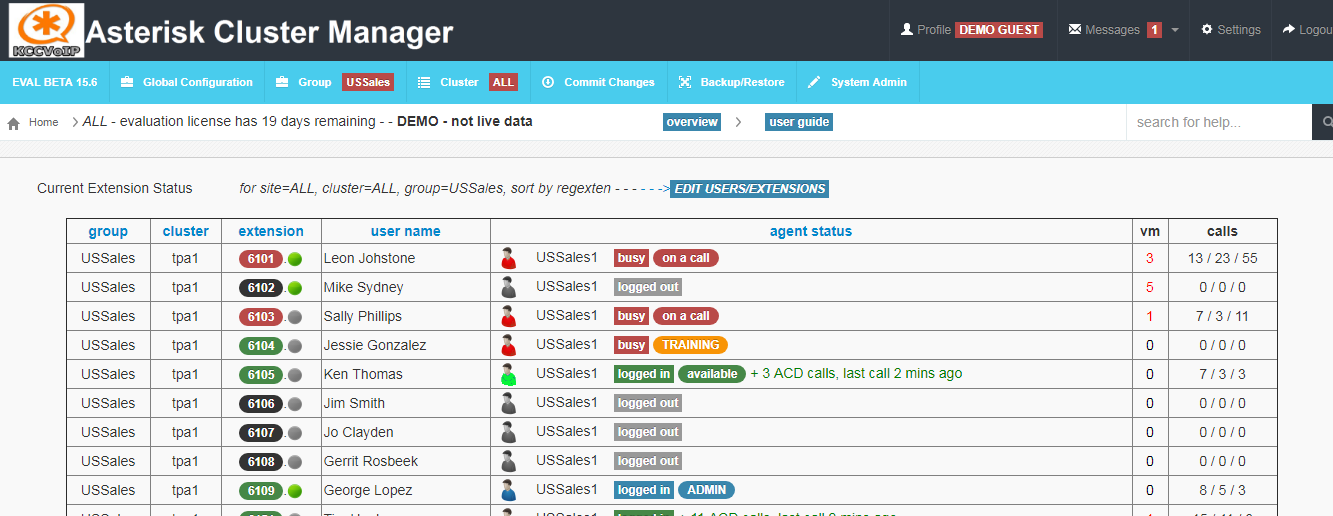This screenshot has height=516, width=1333.
Task: Click the overview button
Action: coord(692,122)
